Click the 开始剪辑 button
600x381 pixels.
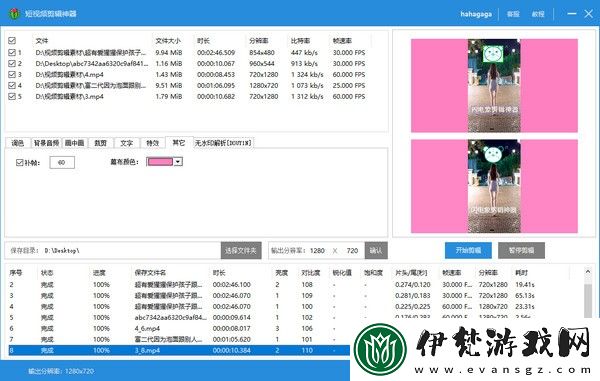[x=468, y=251]
